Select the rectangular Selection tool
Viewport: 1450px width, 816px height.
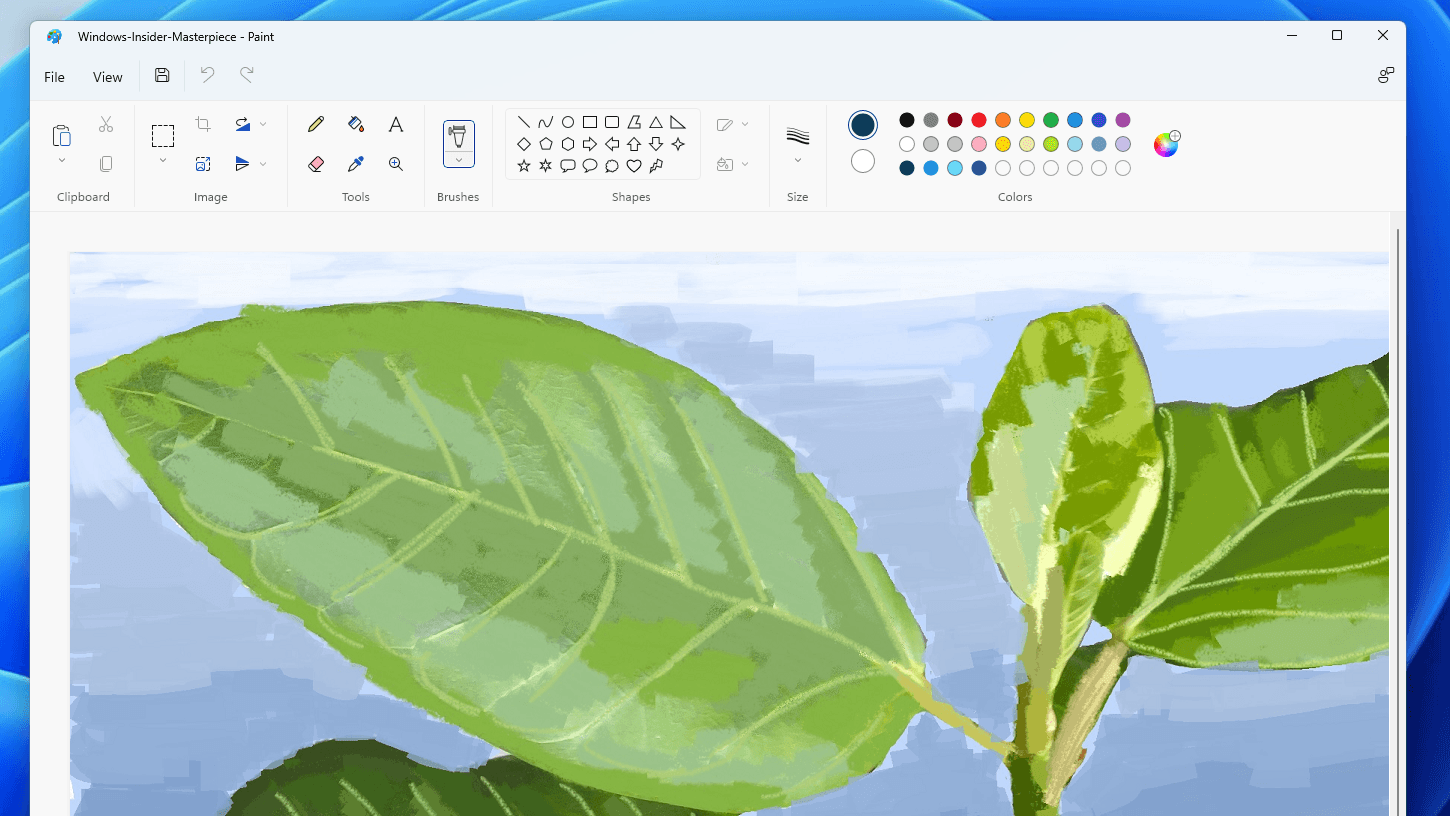coord(163,136)
